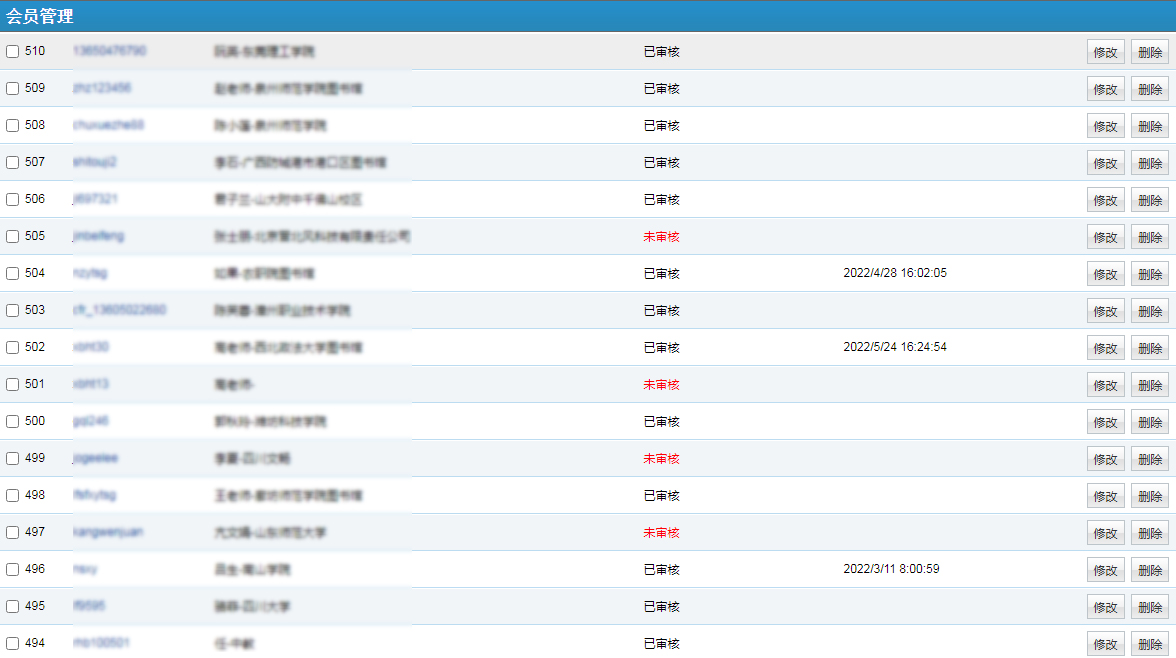
Task: Edit member 505 using 修改 button
Action: 1105,237
